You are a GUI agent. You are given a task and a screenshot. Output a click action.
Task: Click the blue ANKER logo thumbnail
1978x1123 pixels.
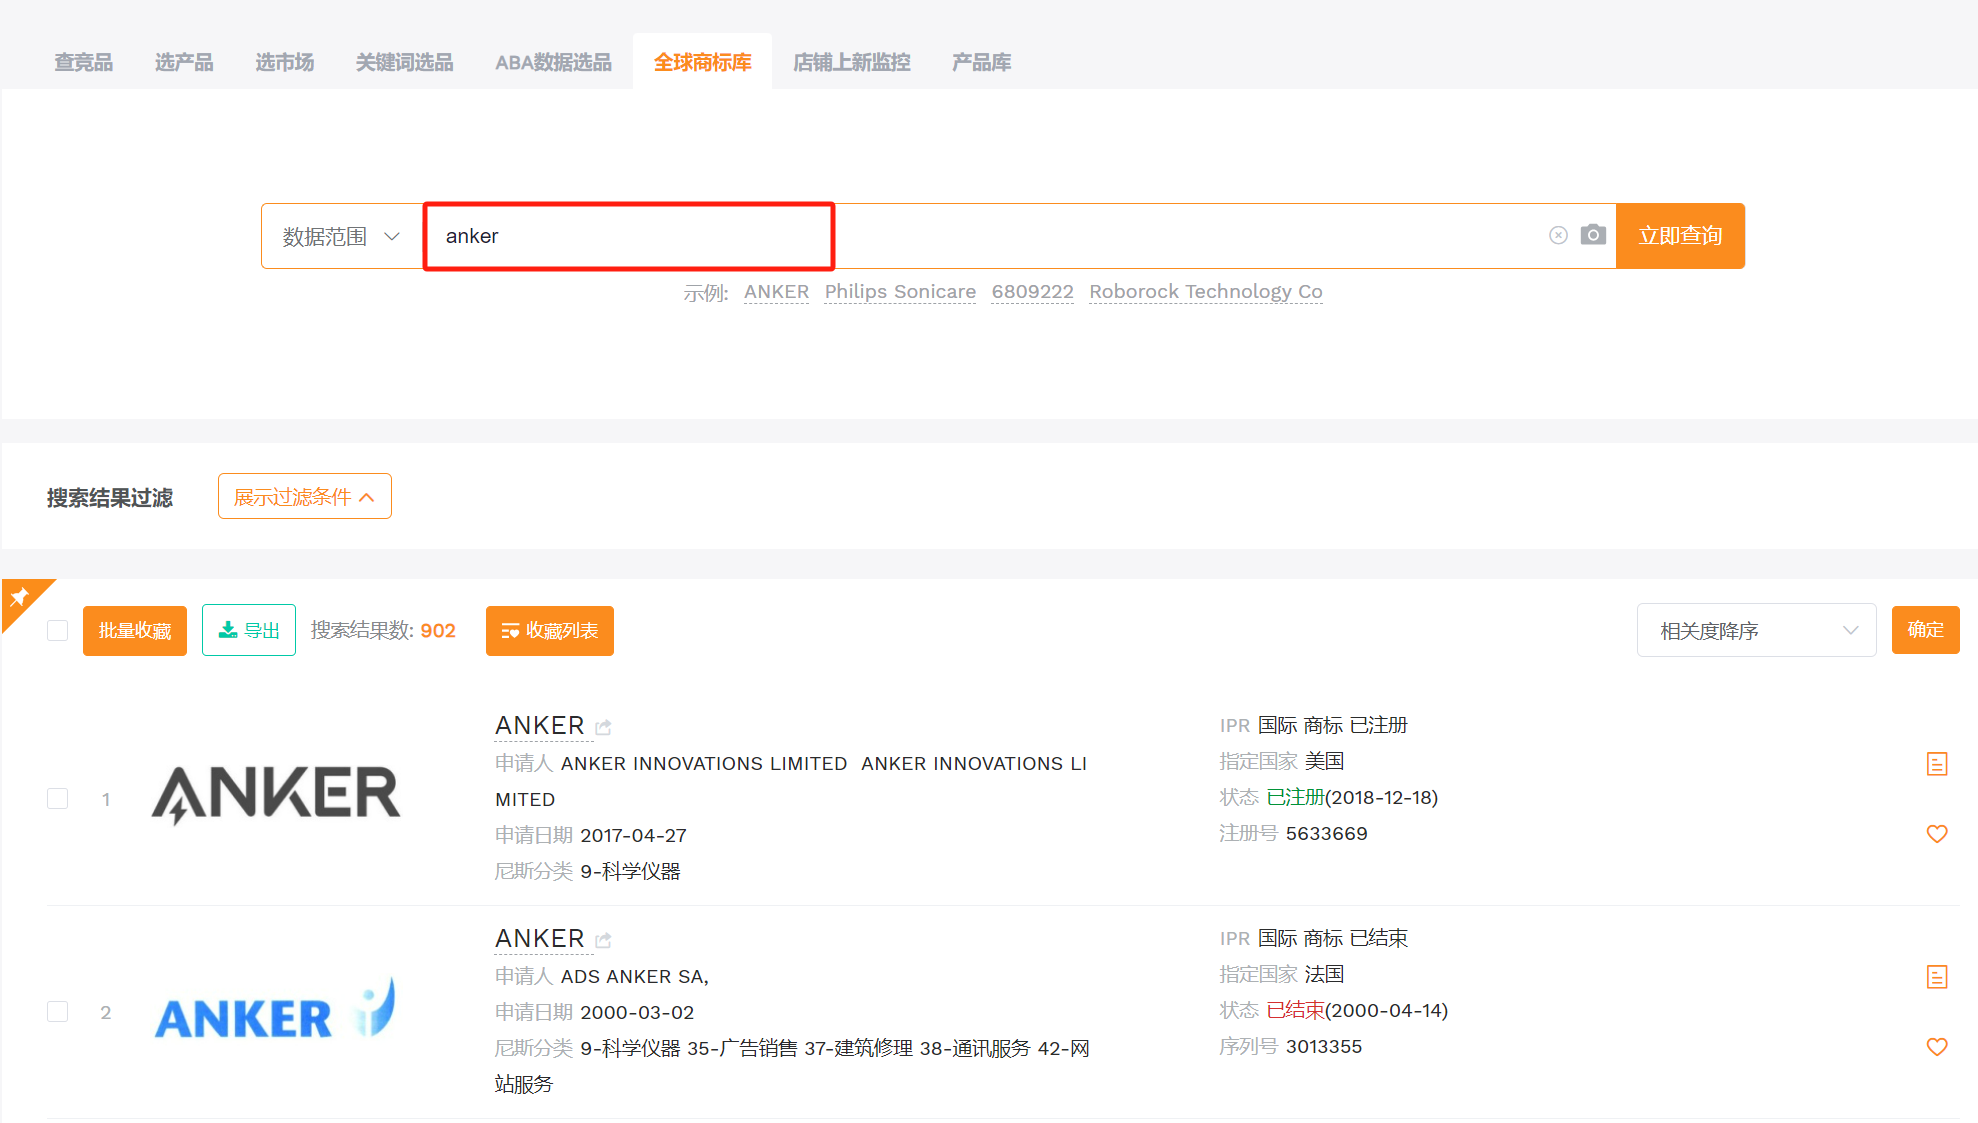(x=276, y=1010)
